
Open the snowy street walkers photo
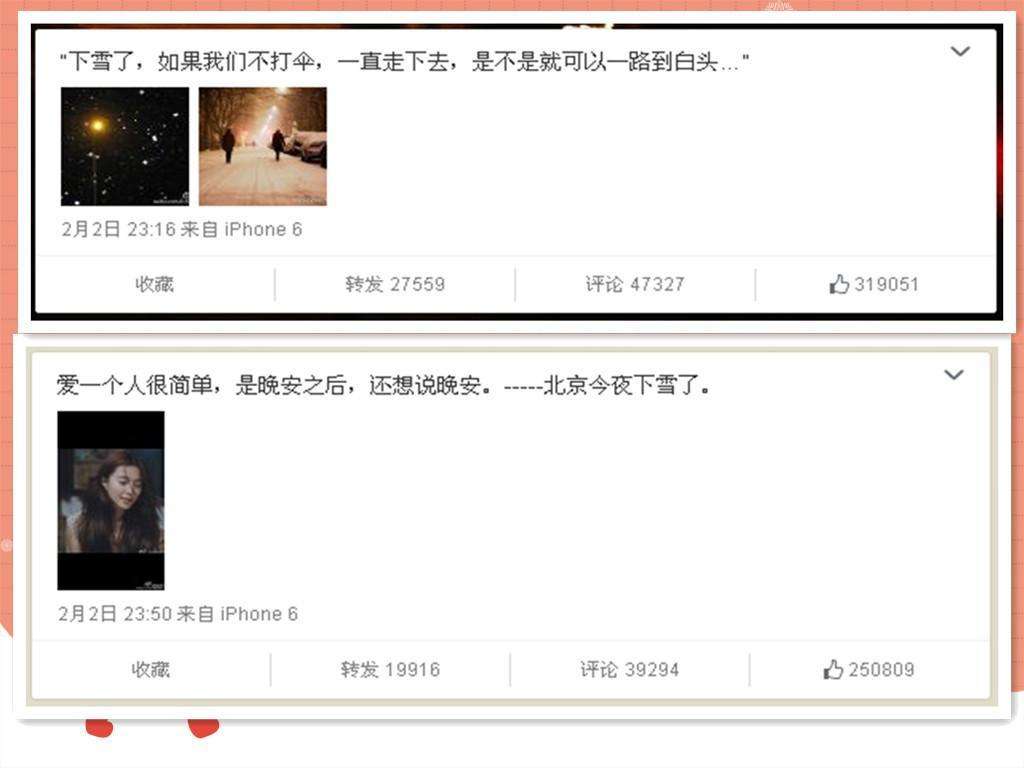(x=263, y=146)
